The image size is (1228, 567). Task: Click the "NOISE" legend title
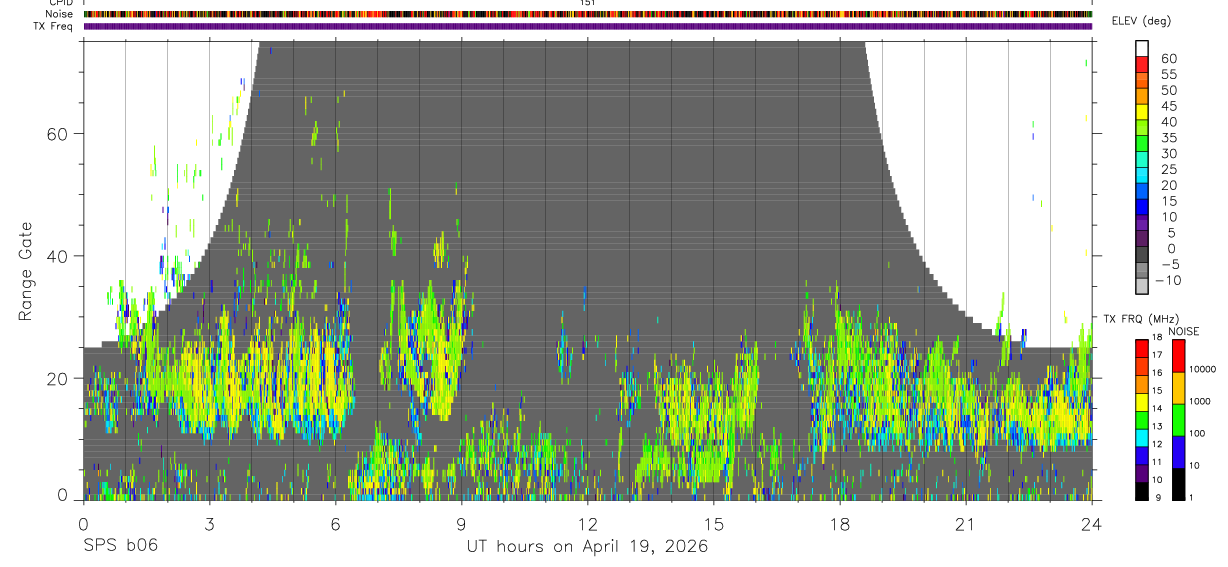1183,331
